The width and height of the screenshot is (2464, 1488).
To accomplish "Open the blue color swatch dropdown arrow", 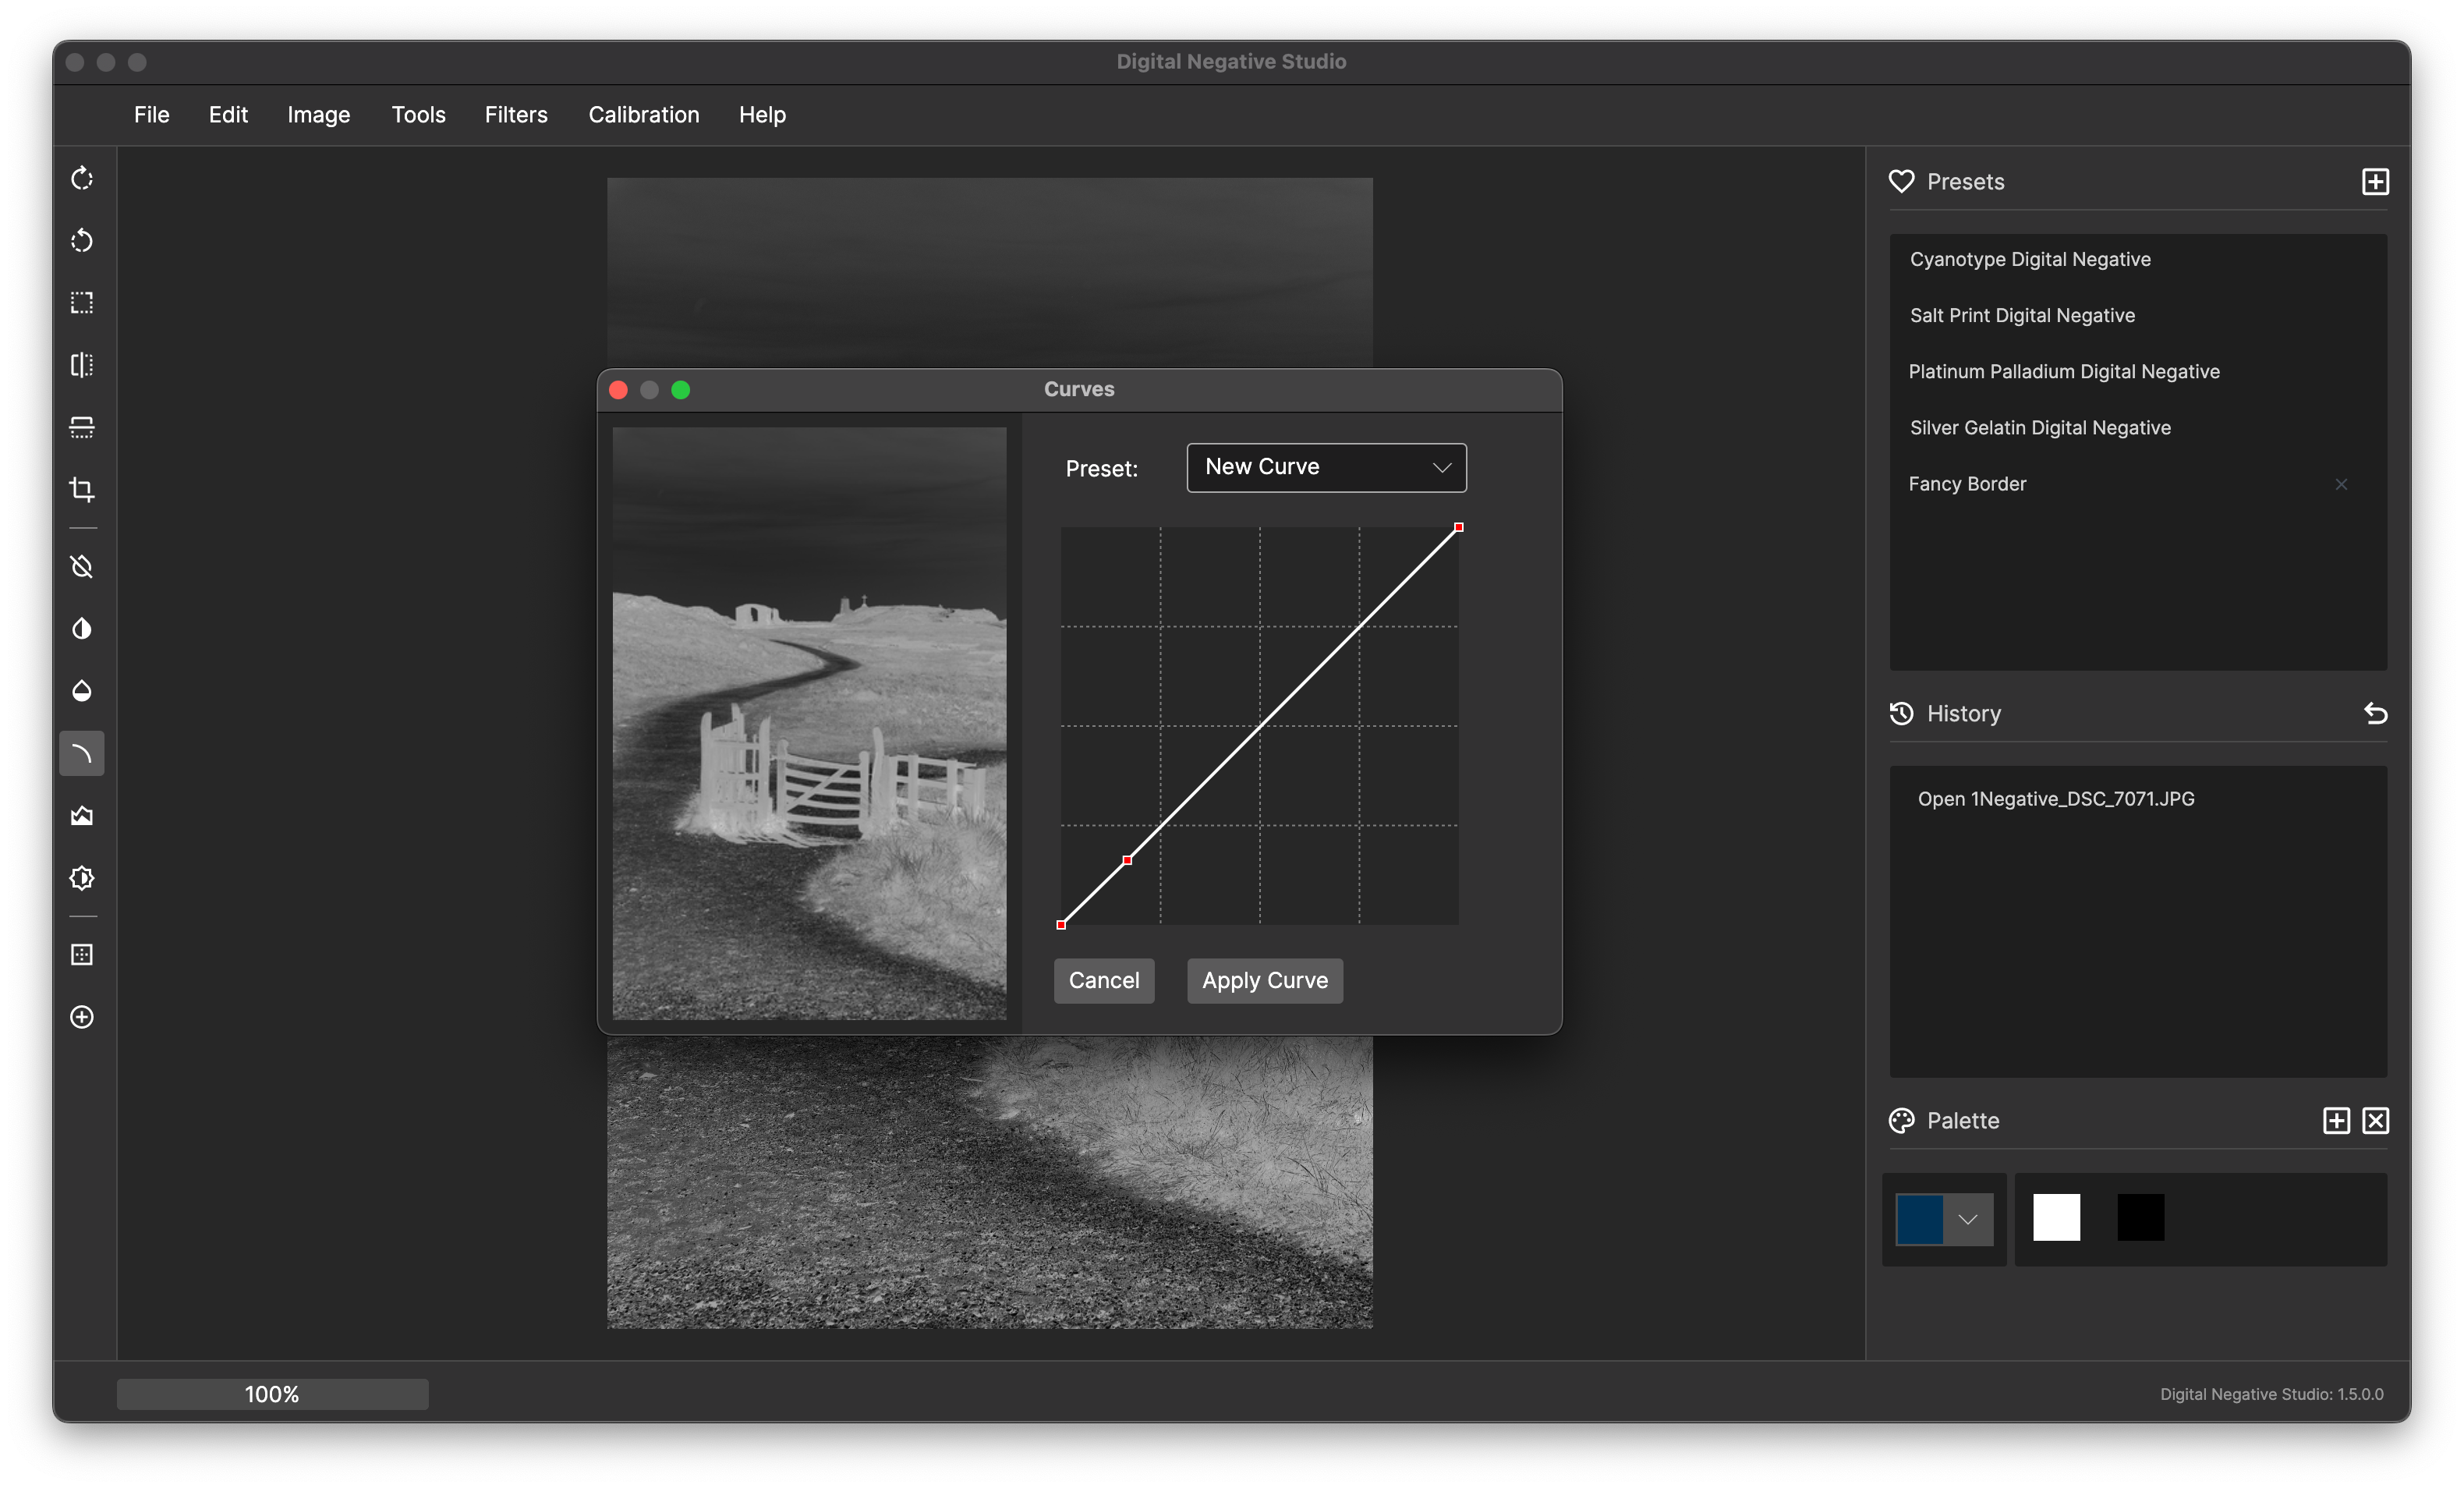I will [1967, 1219].
